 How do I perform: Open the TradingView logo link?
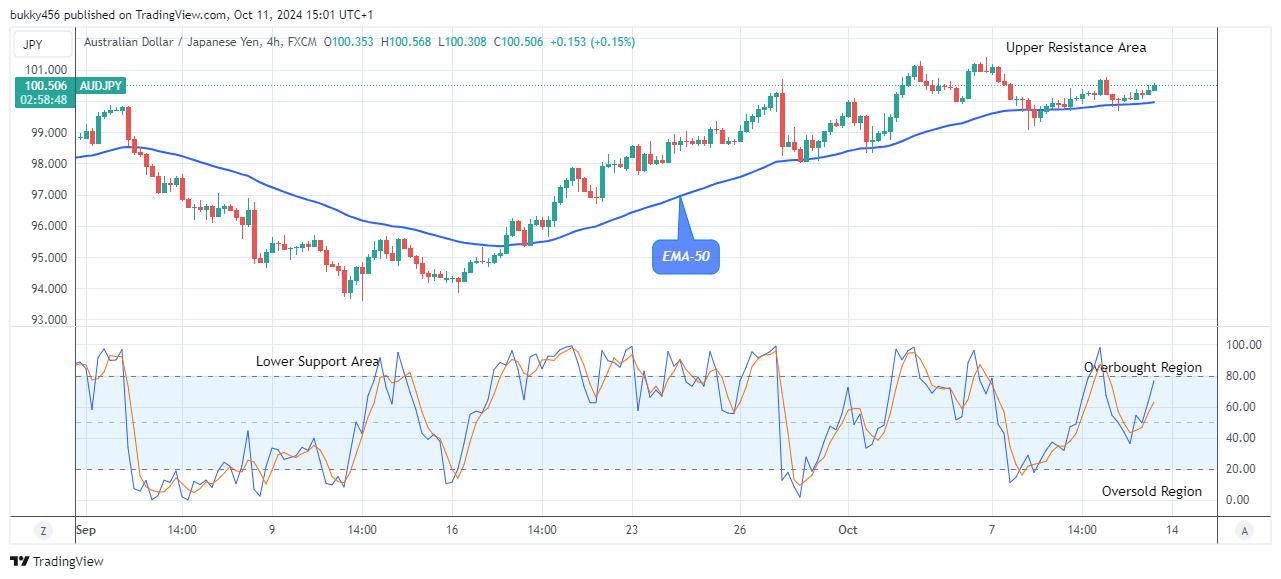pos(57,562)
